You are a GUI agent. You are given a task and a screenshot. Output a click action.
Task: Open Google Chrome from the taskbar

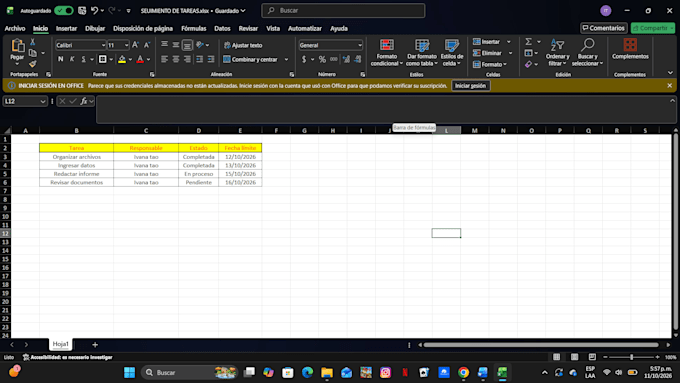[x=463, y=372]
